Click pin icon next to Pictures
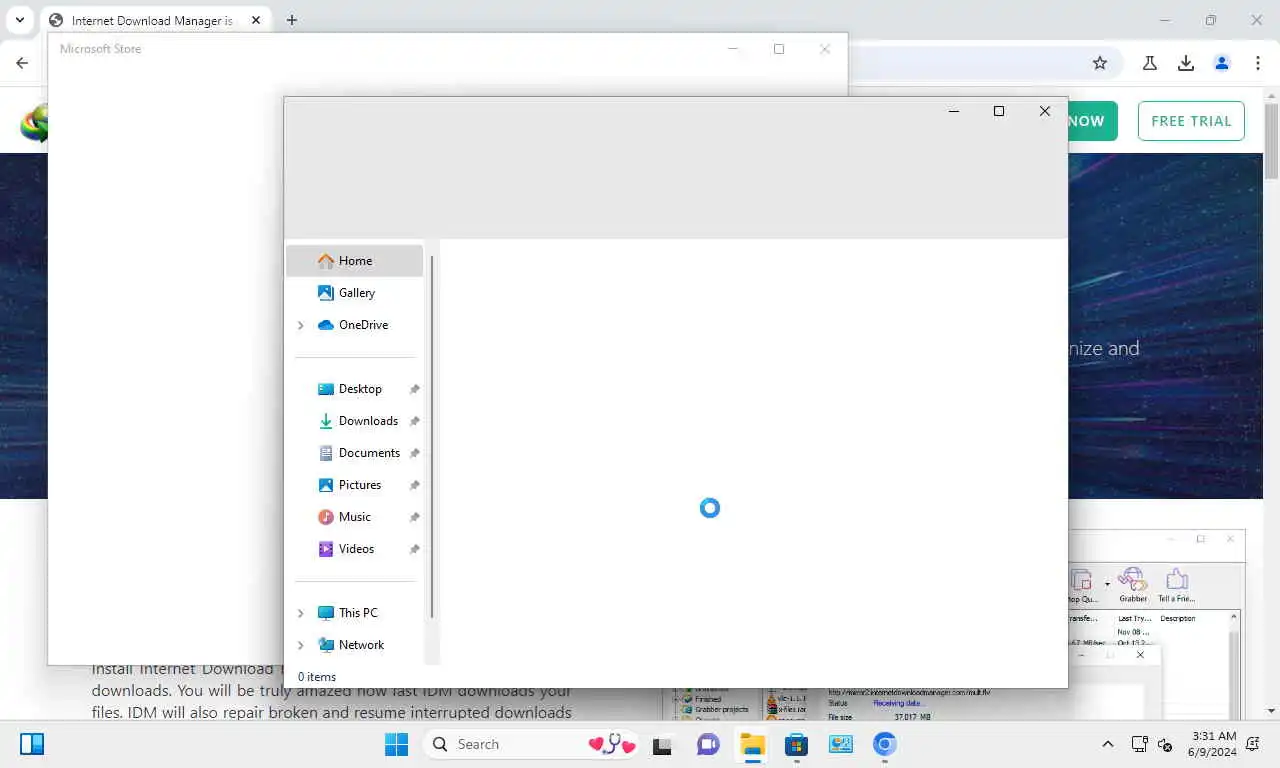The height and width of the screenshot is (768, 1280). [x=414, y=485]
